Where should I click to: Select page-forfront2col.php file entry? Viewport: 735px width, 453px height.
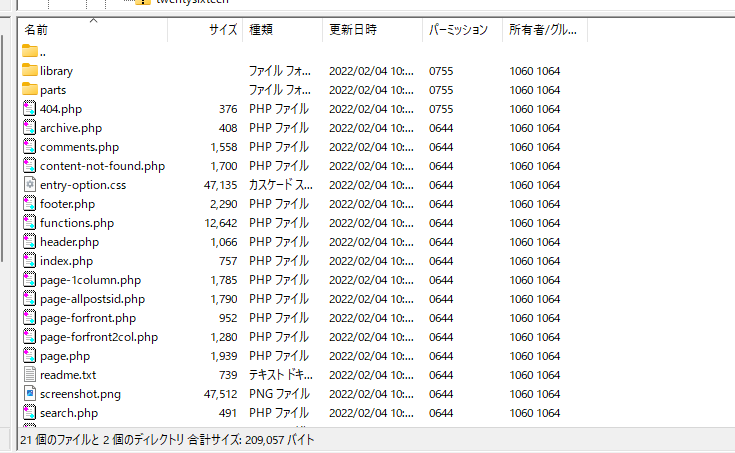pyautogui.click(x=98, y=337)
